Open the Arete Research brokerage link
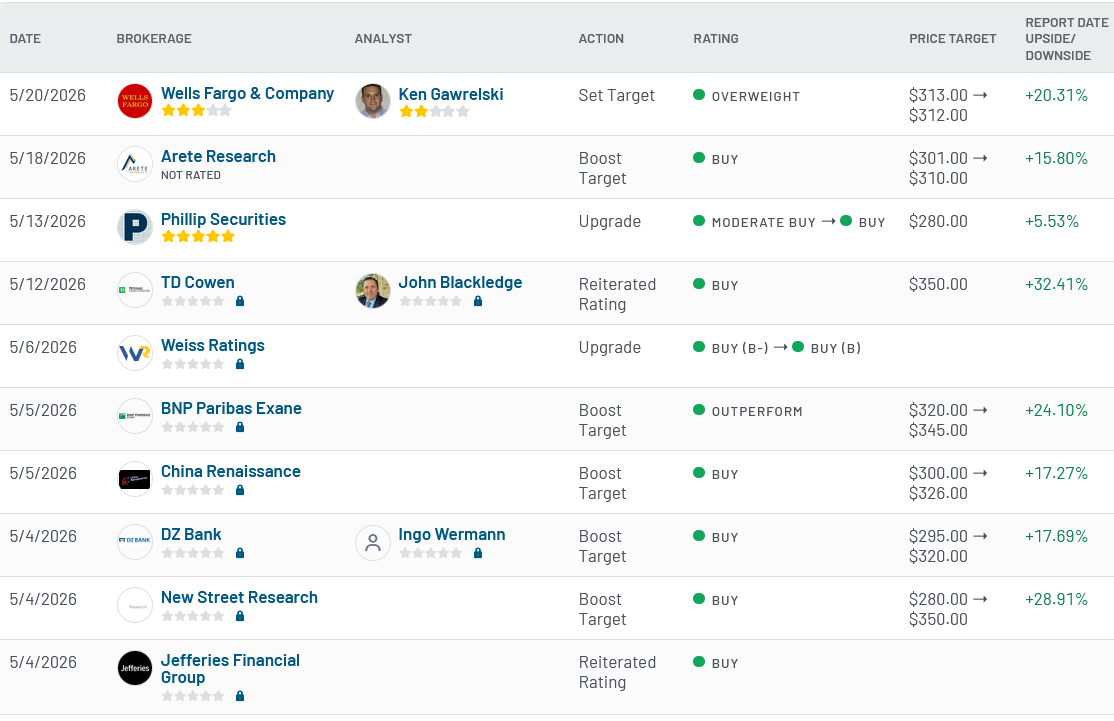The image size is (1114, 721). click(x=218, y=156)
